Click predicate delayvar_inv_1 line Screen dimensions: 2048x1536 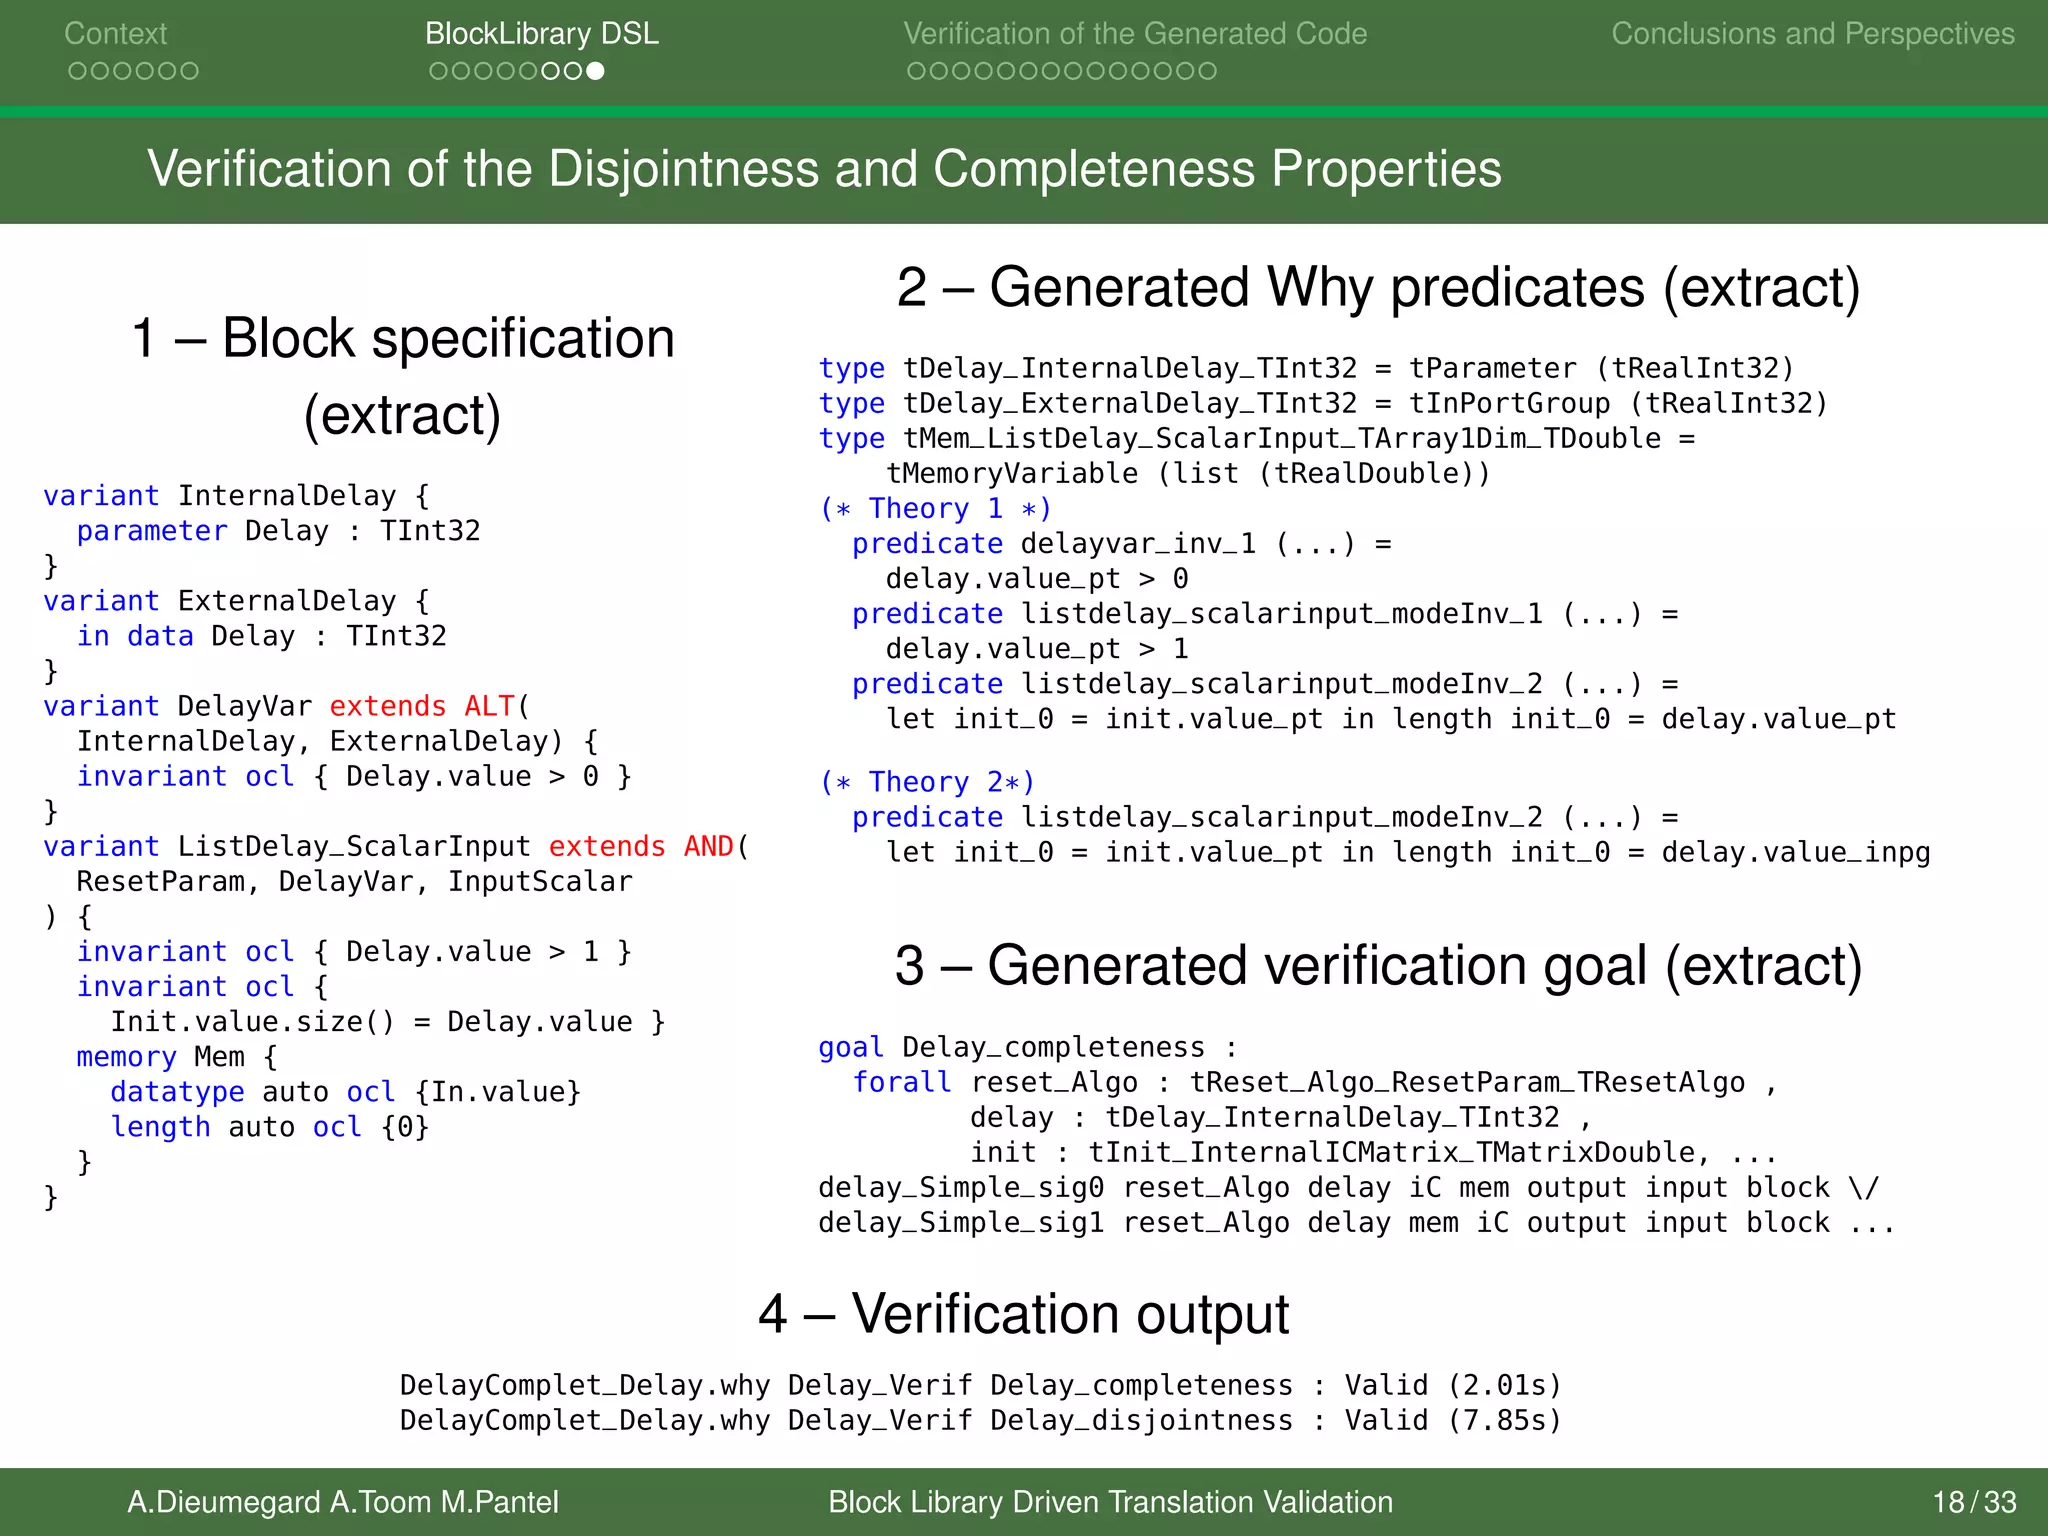point(1121,543)
